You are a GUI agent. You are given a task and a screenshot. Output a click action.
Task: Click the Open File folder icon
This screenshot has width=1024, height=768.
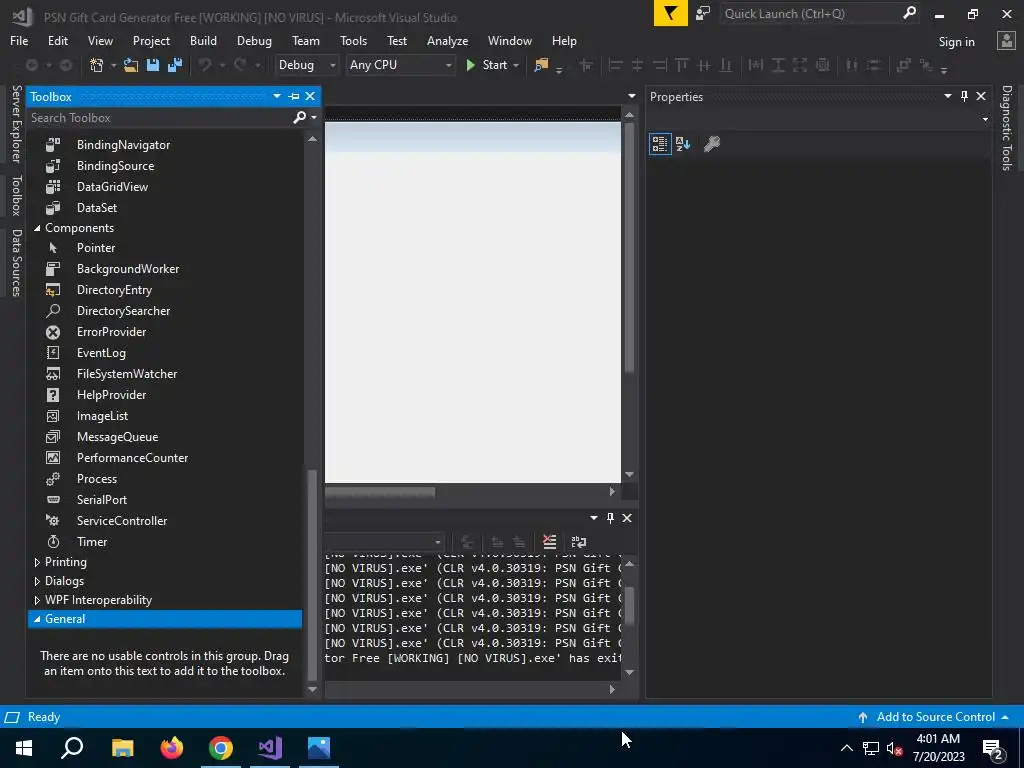pyautogui.click(x=131, y=65)
